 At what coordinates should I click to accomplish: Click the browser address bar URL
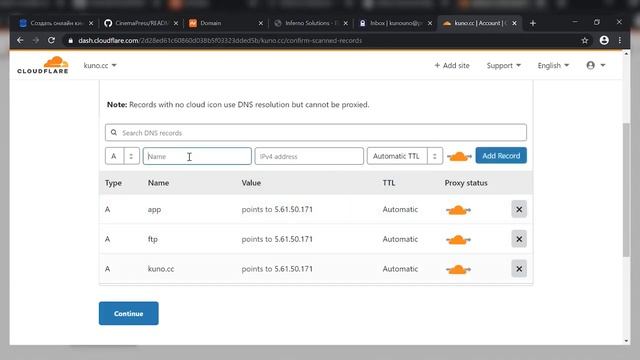click(220, 40)
